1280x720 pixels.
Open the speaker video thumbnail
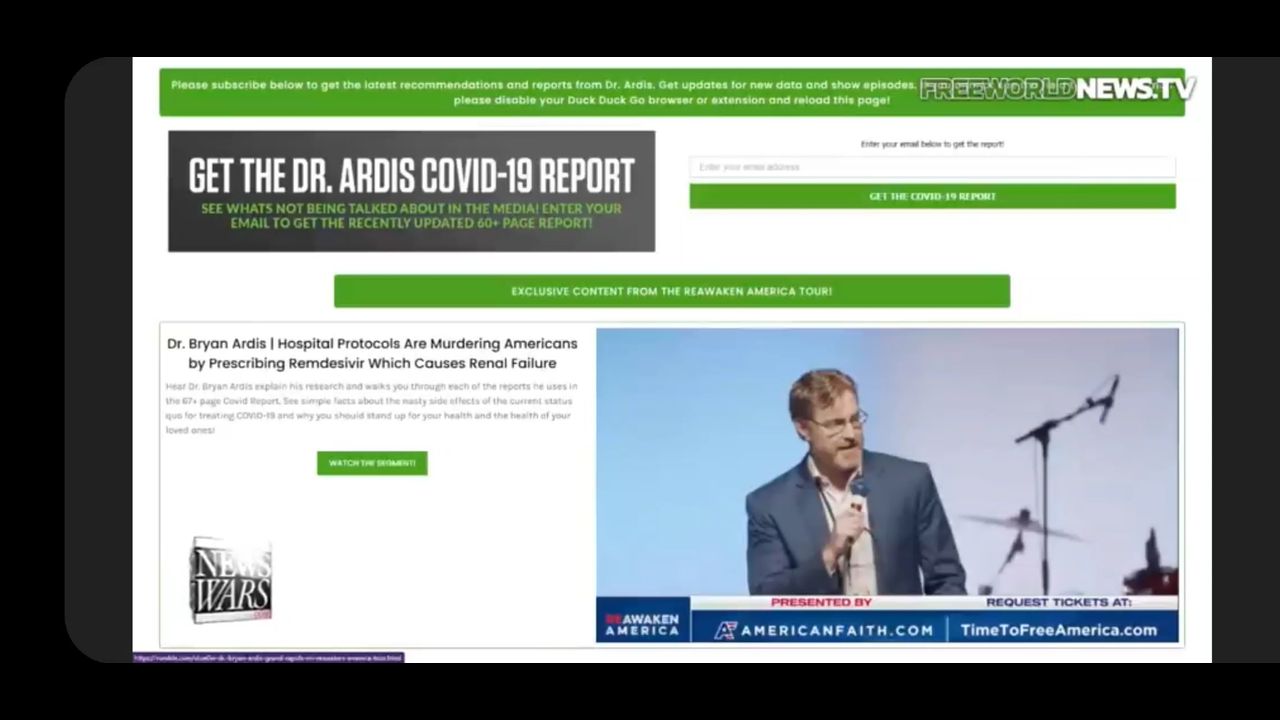[886, 460]
